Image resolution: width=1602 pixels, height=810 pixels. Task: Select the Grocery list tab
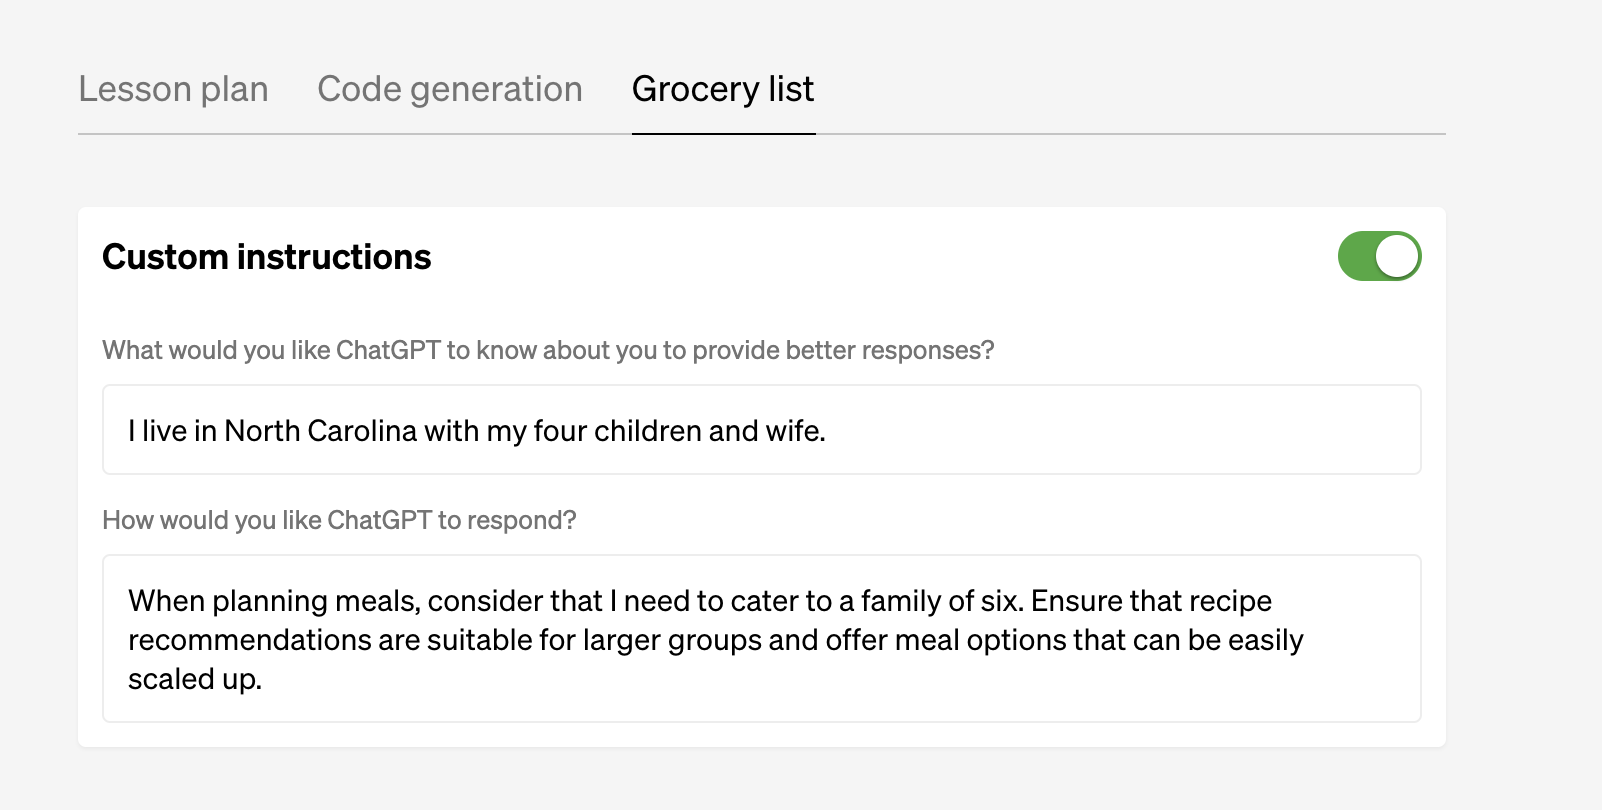[722, 89]
